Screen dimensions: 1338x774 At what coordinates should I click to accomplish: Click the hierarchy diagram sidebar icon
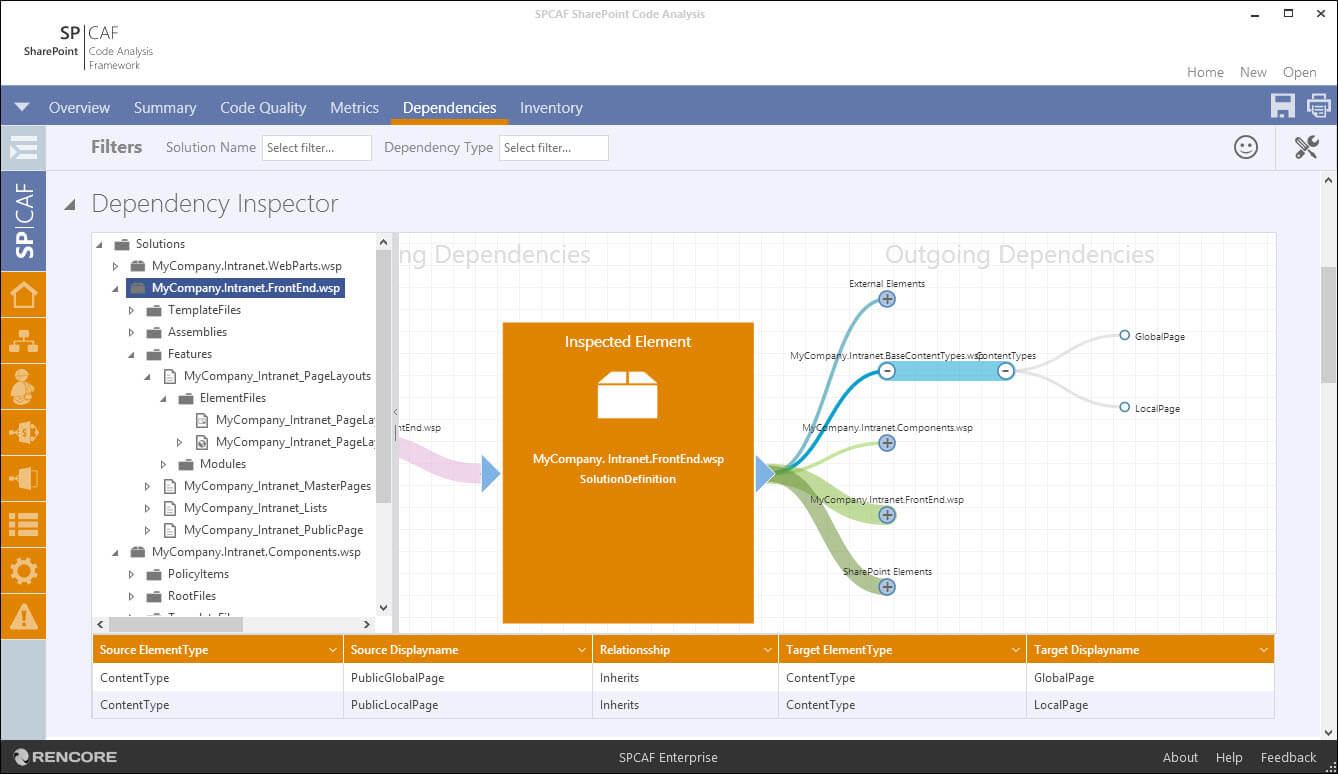click(23, 341)
